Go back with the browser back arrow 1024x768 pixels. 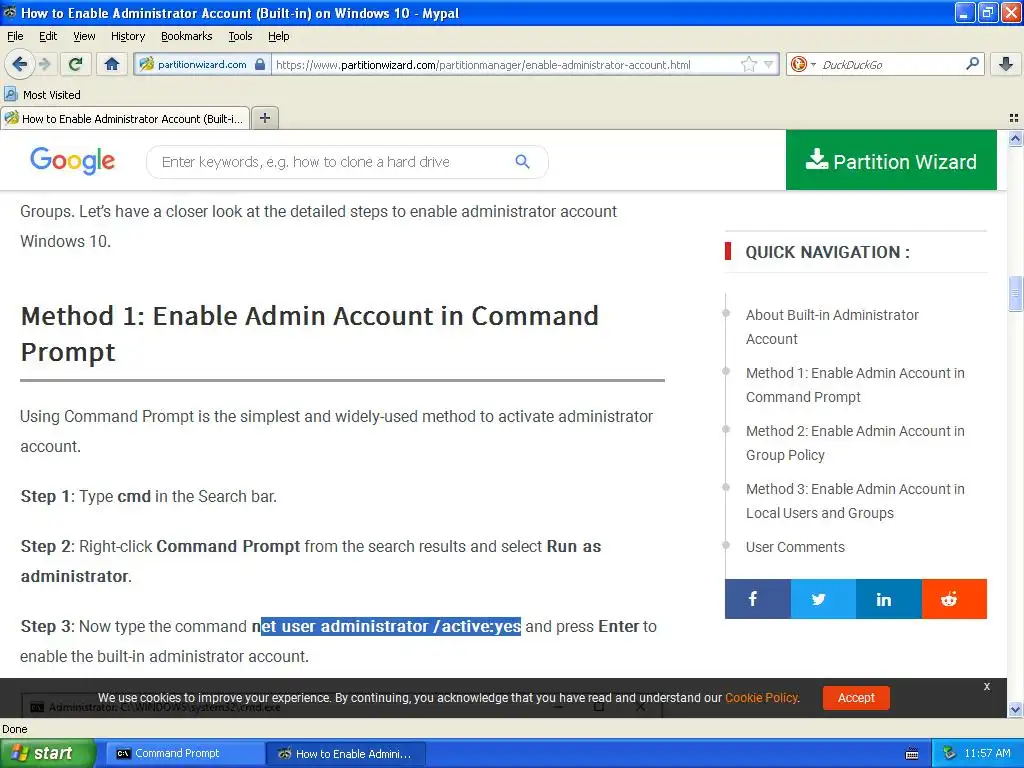(19, 64)
